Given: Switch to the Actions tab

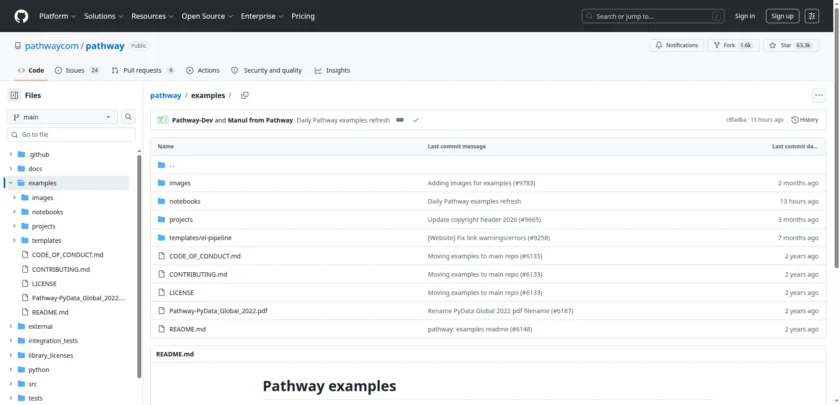Looking at the screenshot, I should pos(203,70).
